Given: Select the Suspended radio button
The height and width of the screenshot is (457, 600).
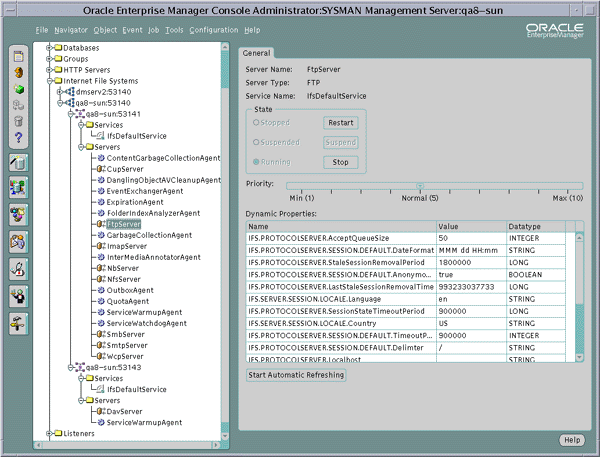Looking at the screenshot, I should click(x=256, y=142).
